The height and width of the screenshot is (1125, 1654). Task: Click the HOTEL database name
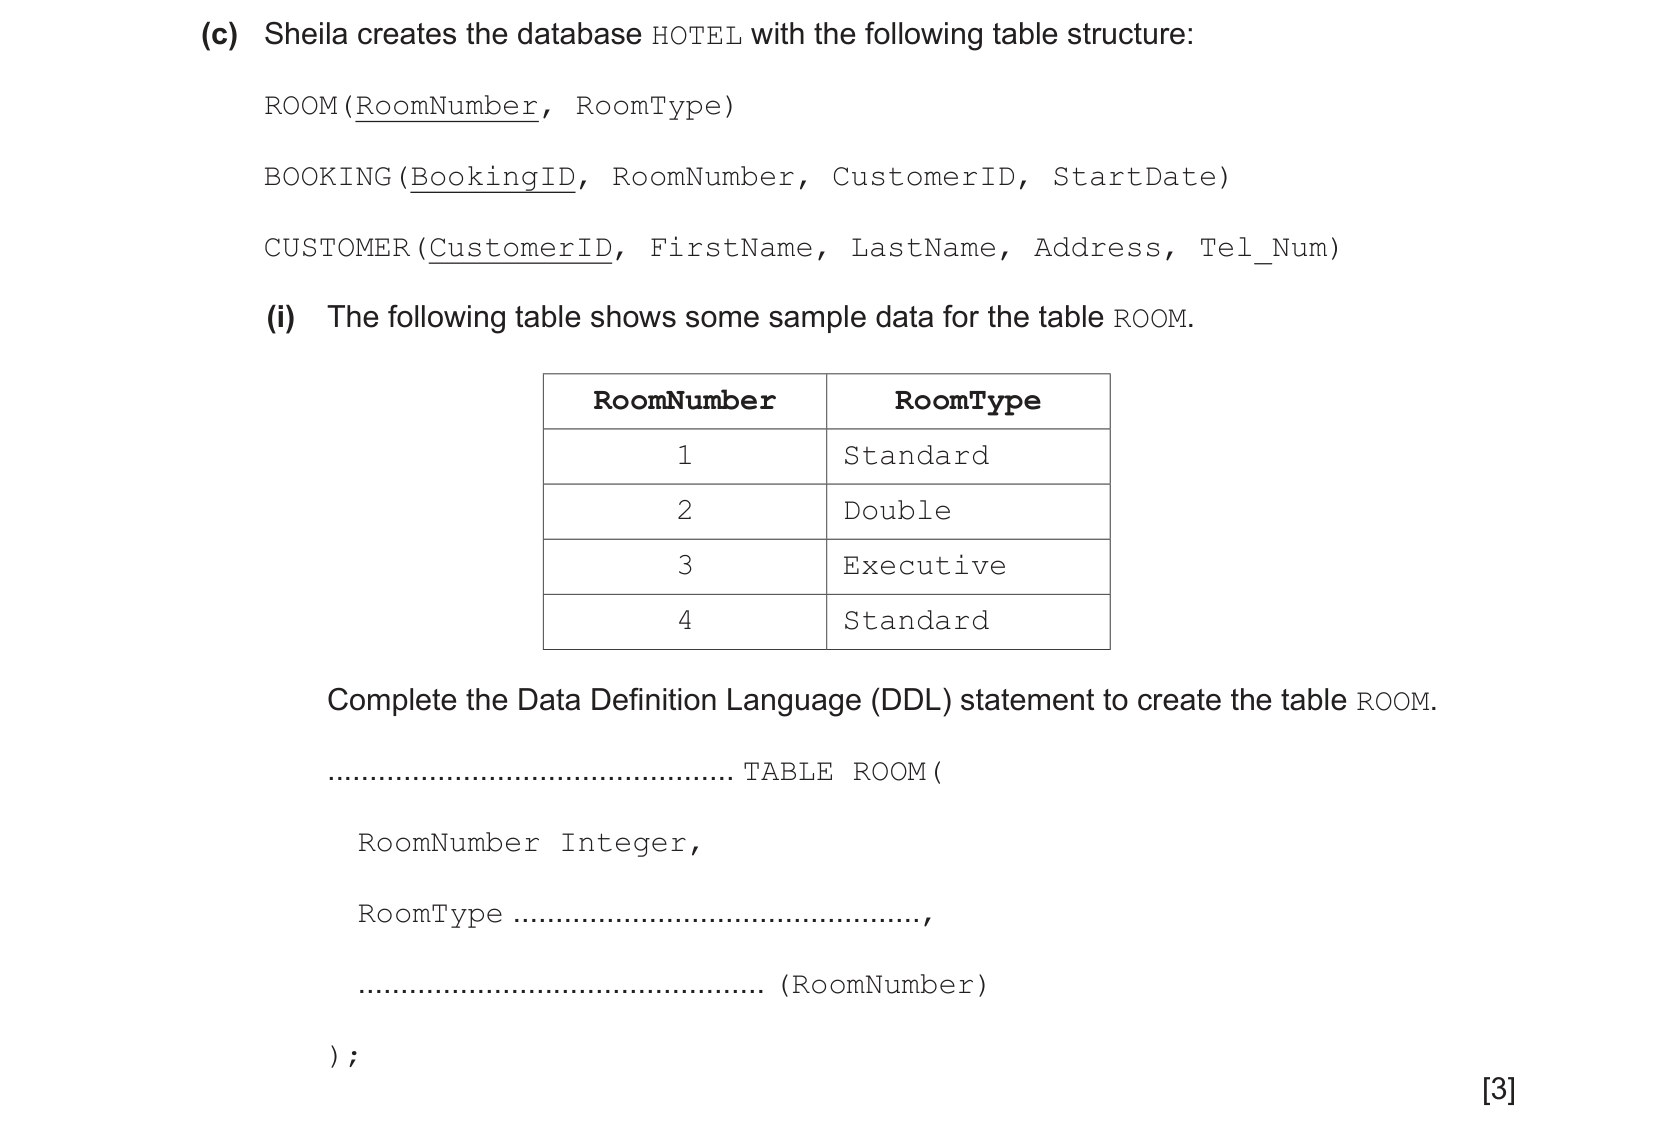pyautogui.click(x=696, y=36)
